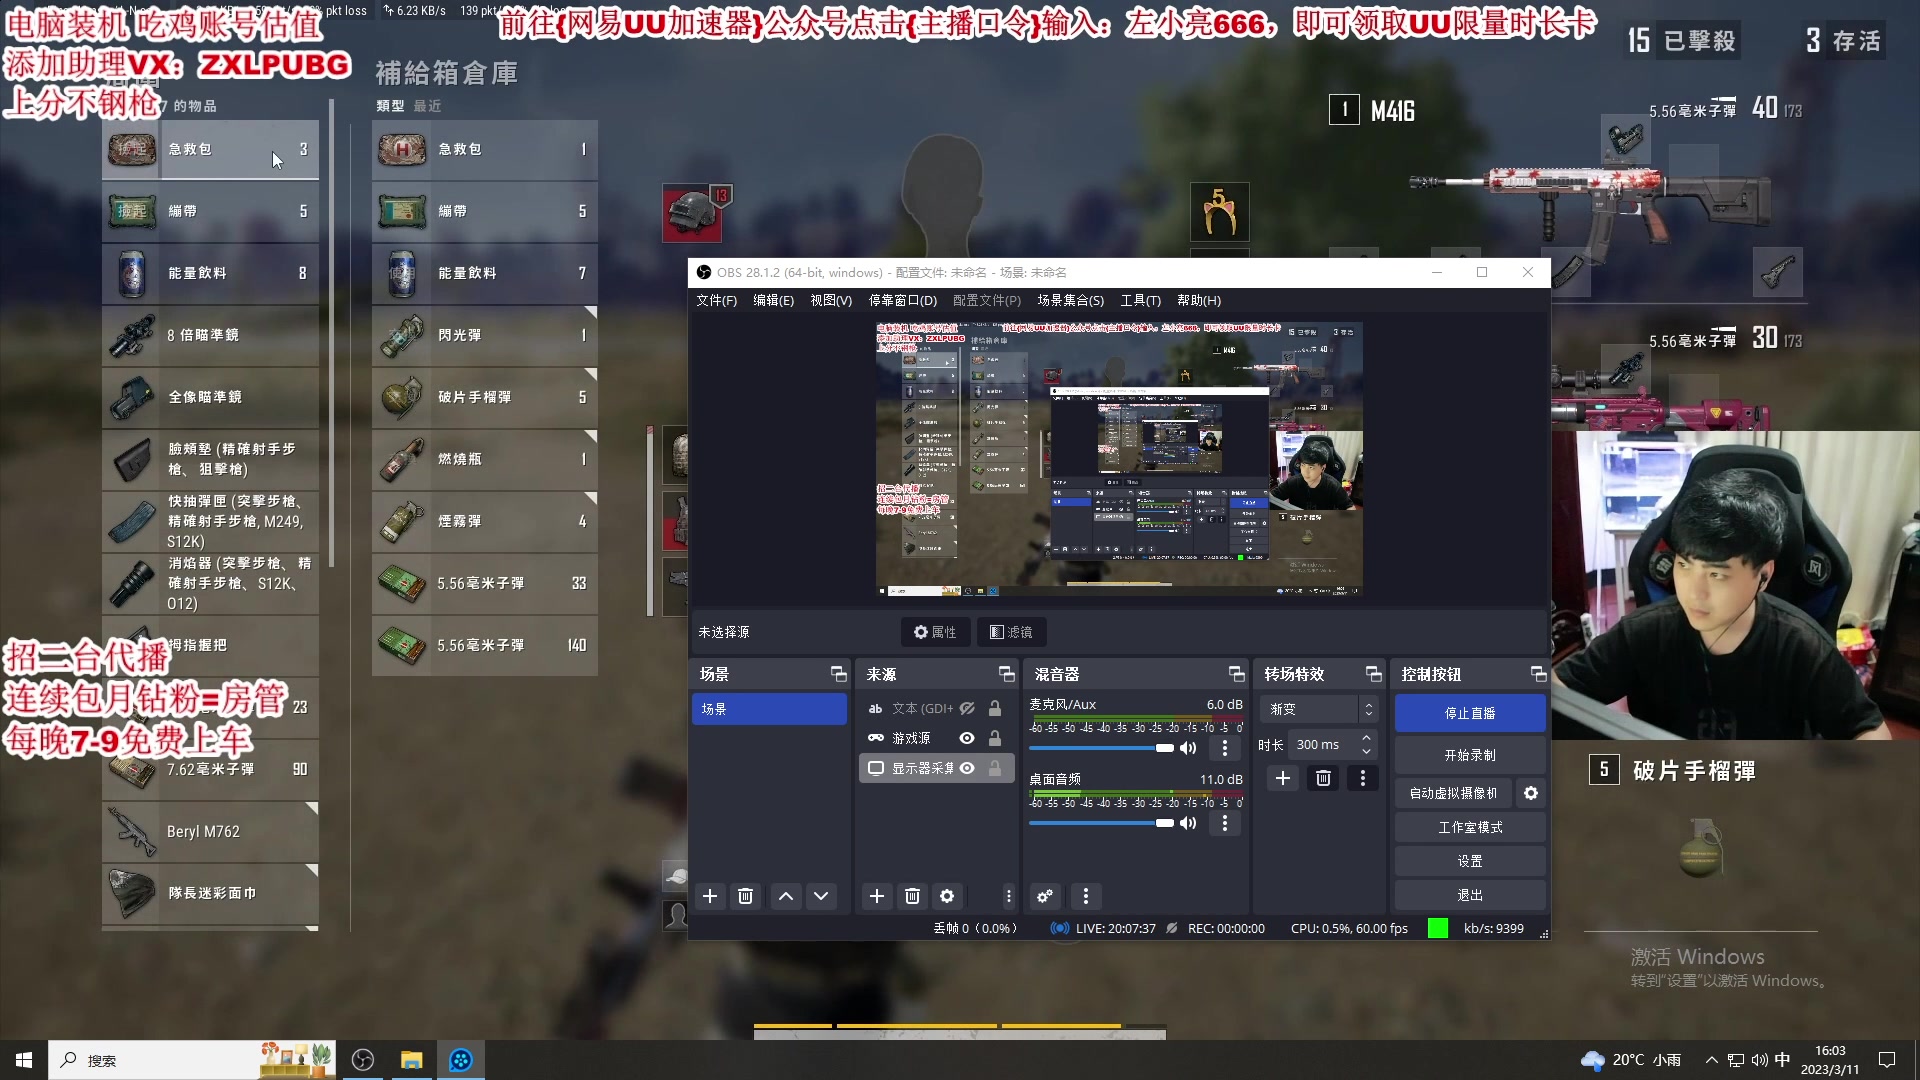Click the helmet icon in game inventory

[x=692, y=213]
